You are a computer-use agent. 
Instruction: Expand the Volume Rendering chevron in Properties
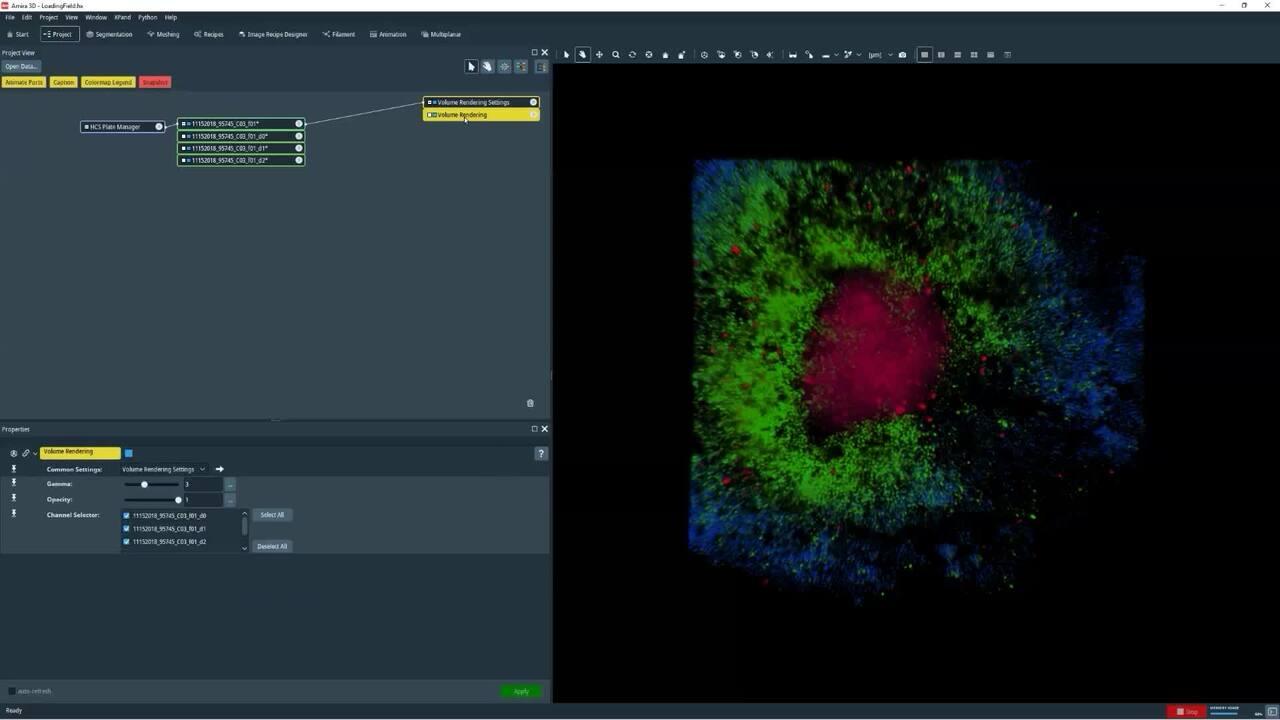[35, 453]
